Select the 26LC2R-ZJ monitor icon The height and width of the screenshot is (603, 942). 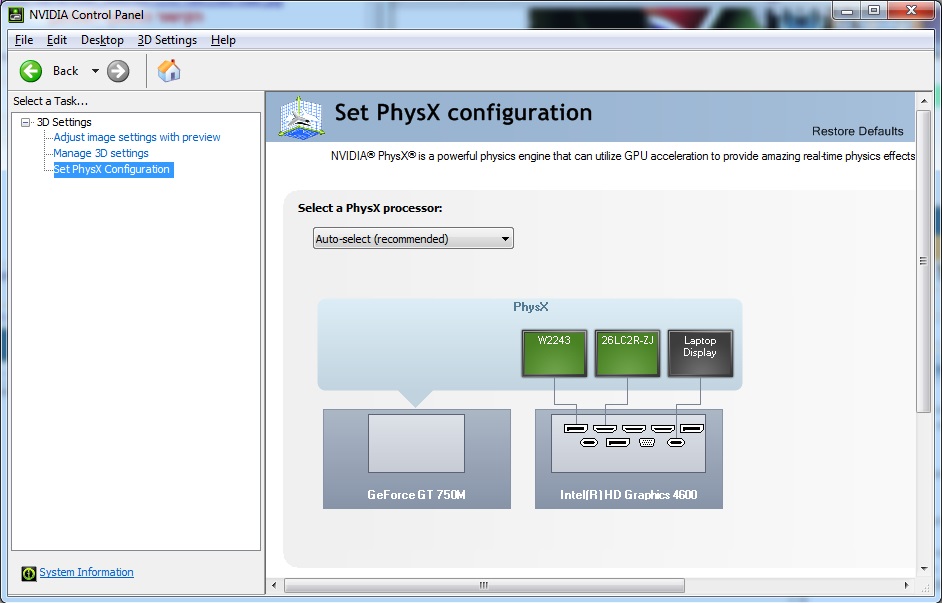(x=627, y=352)
